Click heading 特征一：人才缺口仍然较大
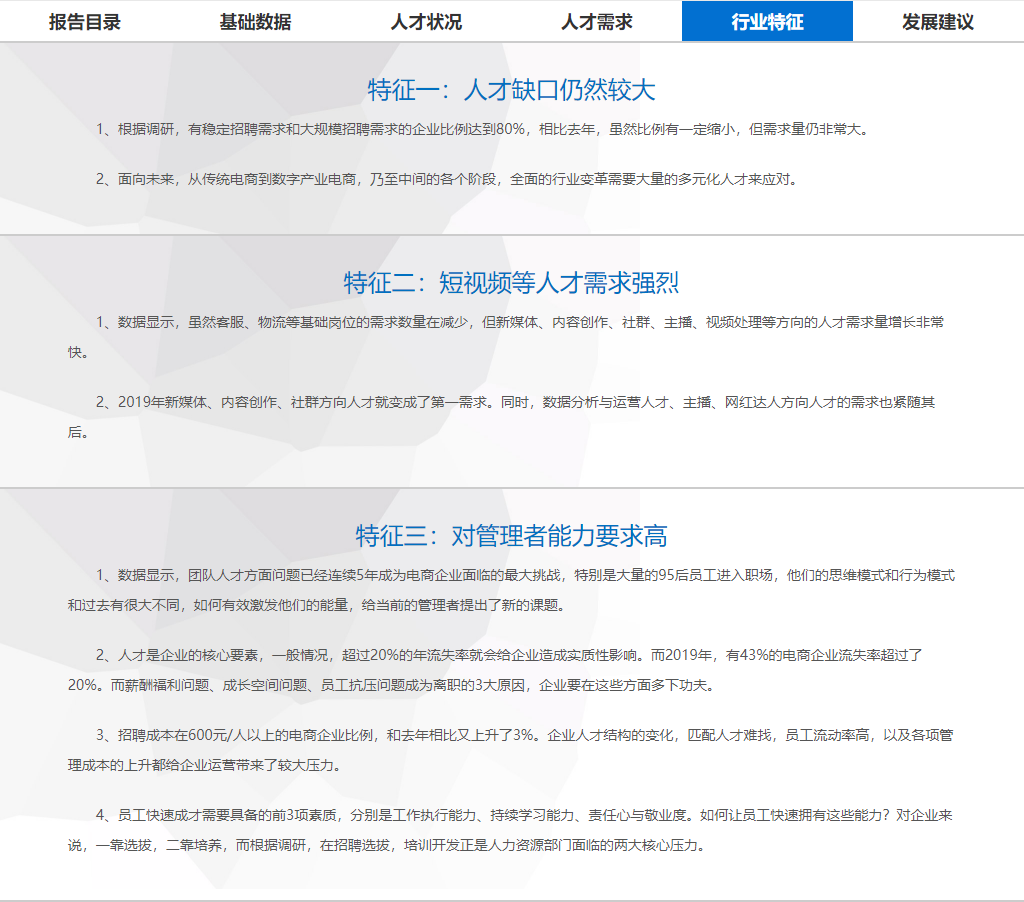 (511, 89)
